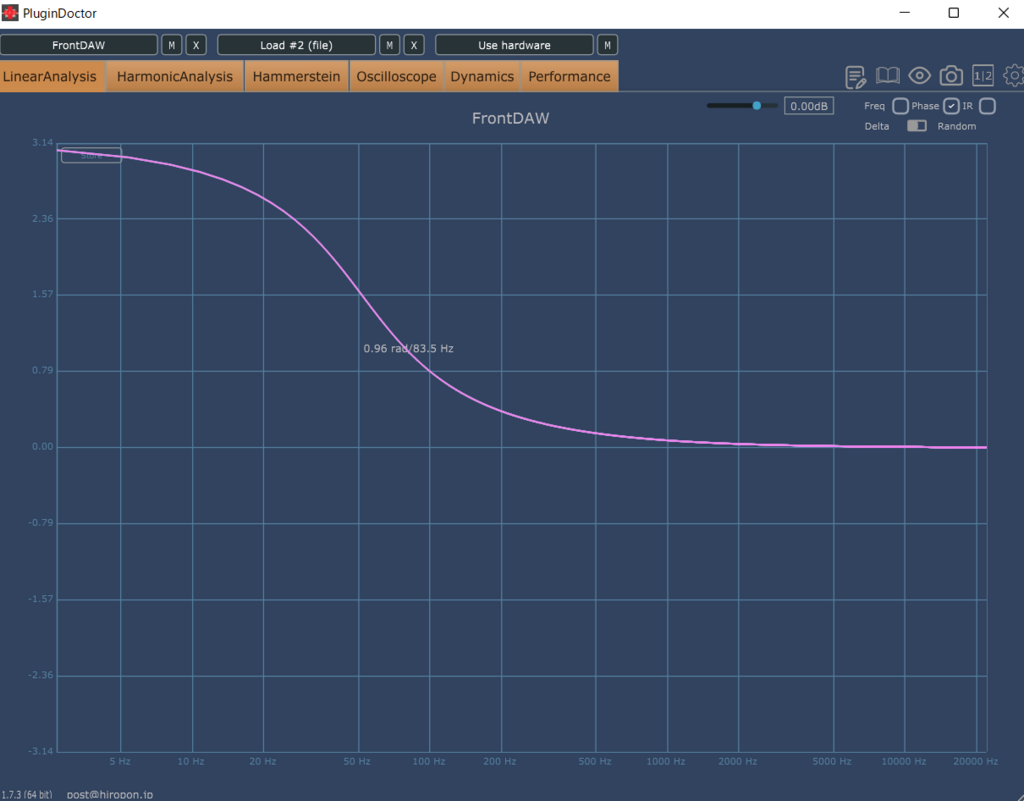
Task: Mute Load #2 slot with M button
Action: 389,45
